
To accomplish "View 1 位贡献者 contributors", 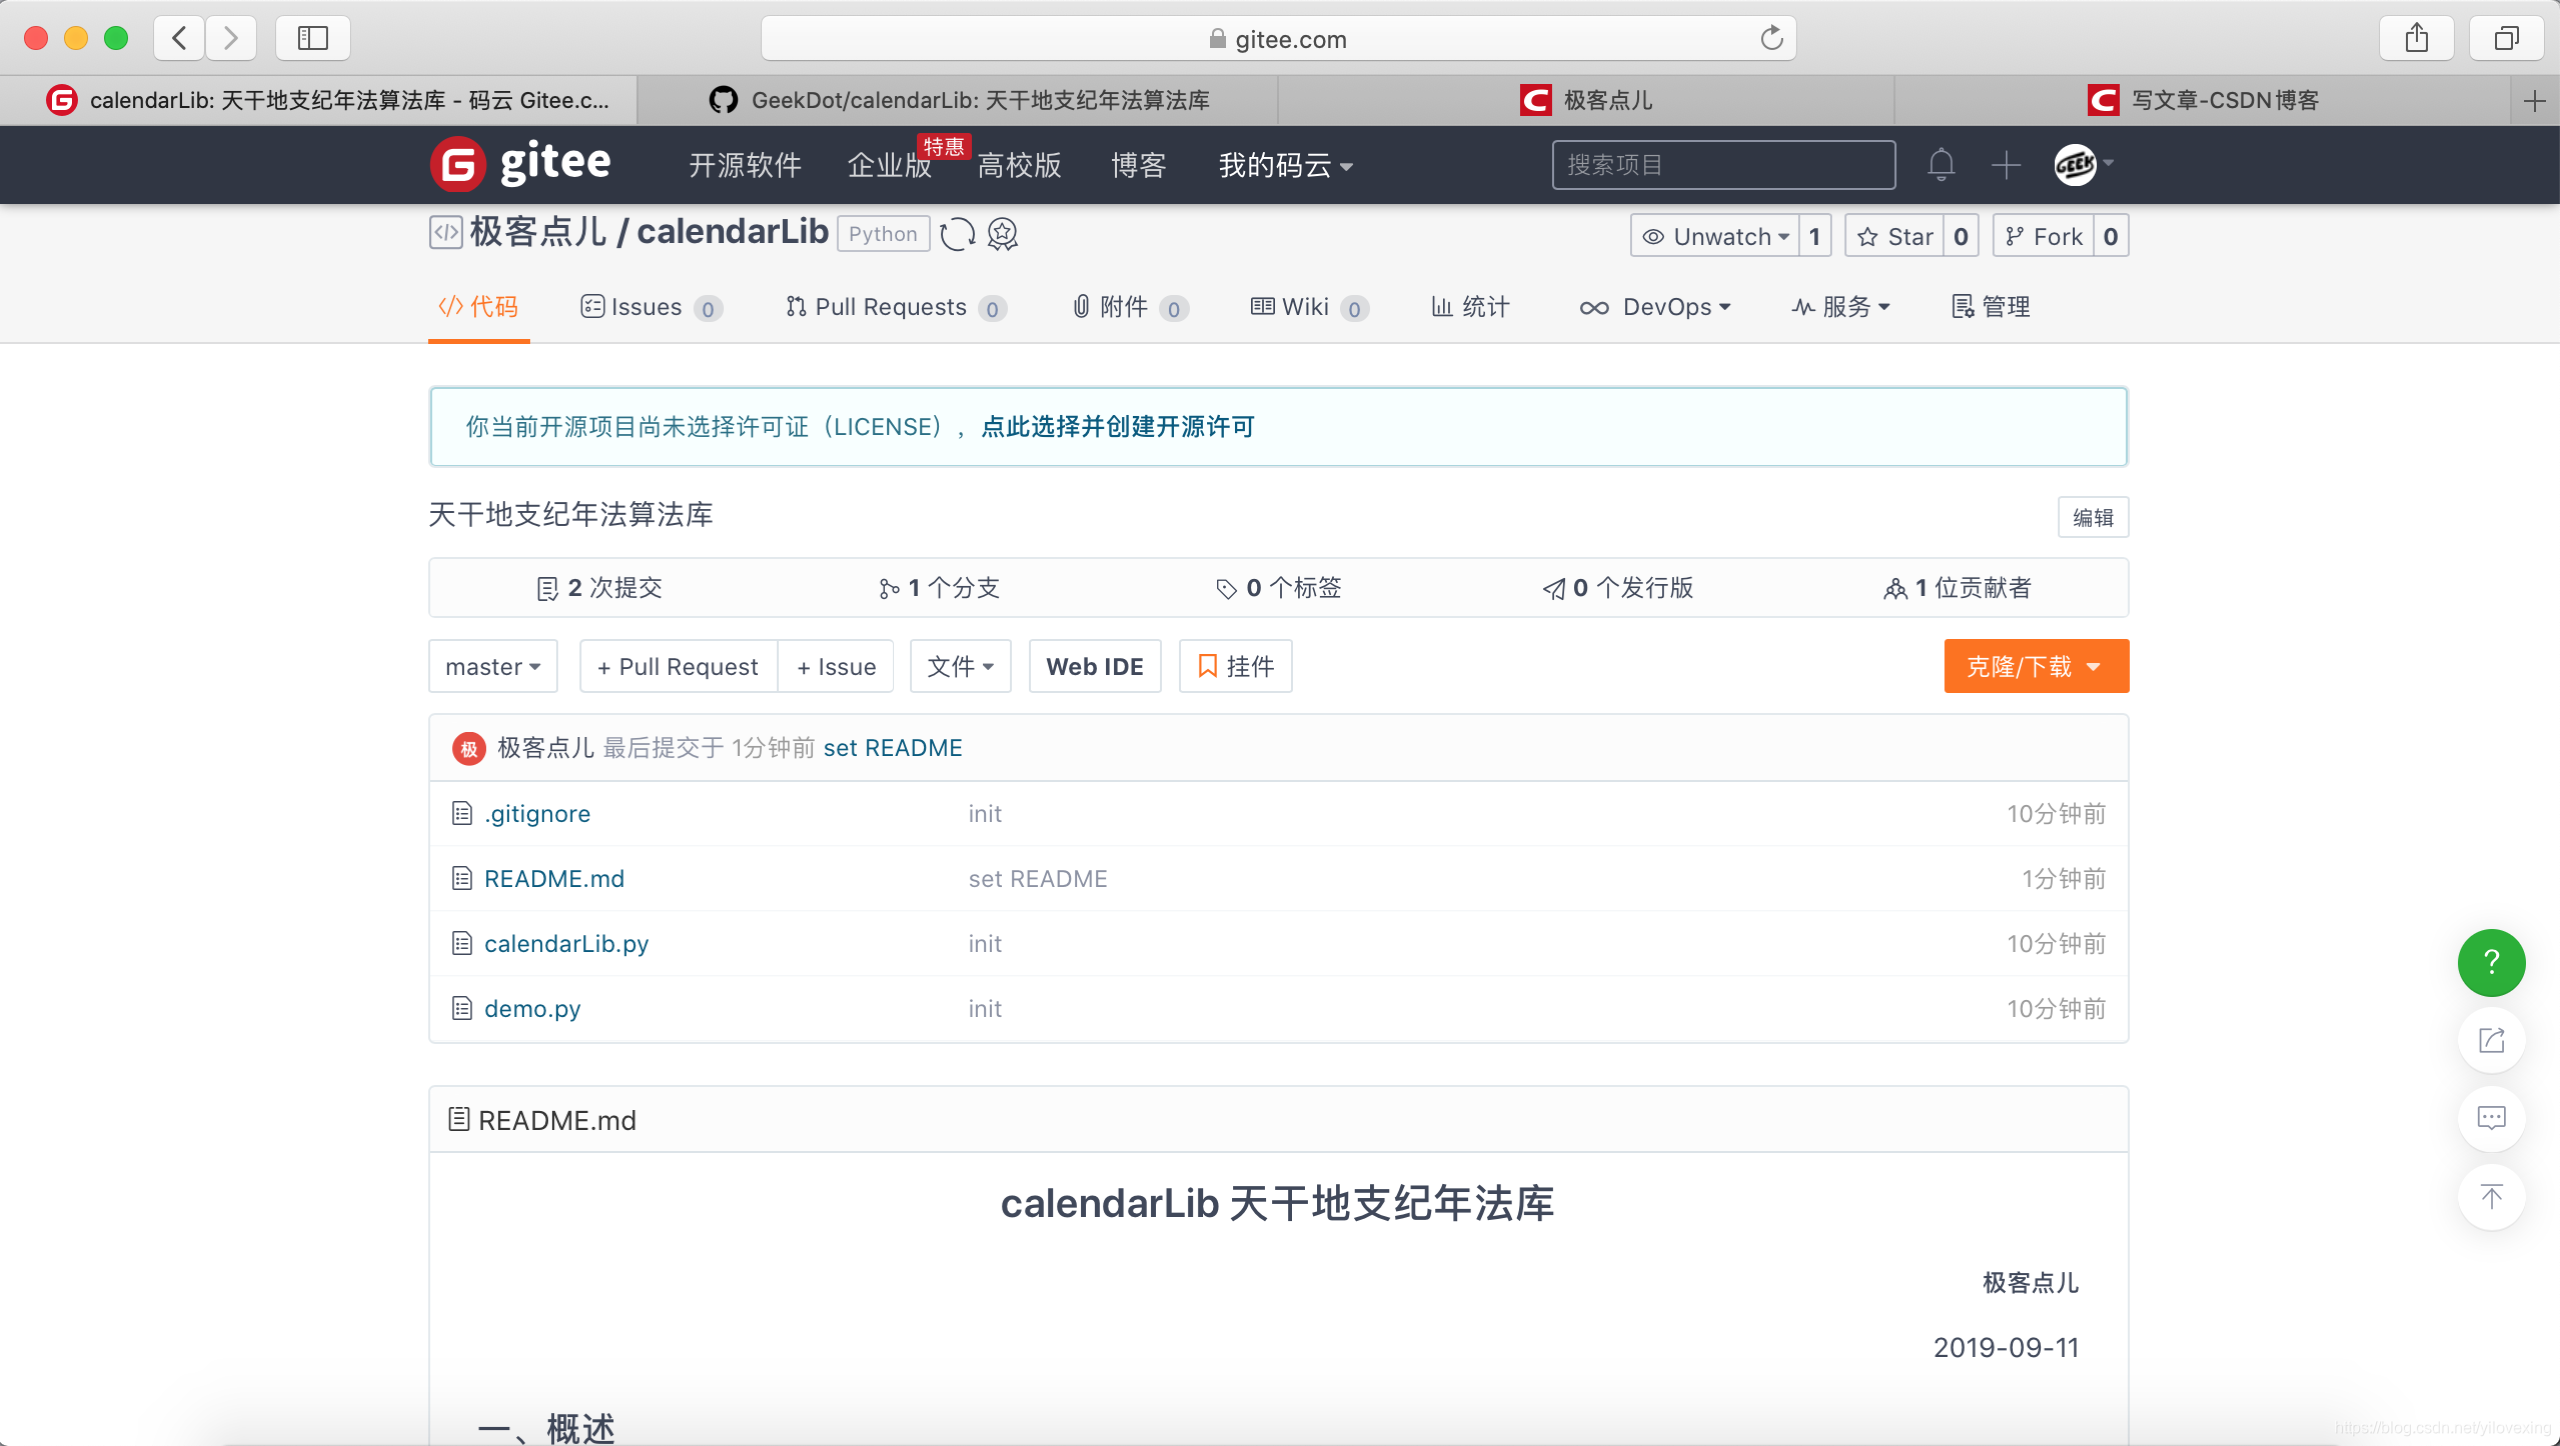I will (1958, 588).
